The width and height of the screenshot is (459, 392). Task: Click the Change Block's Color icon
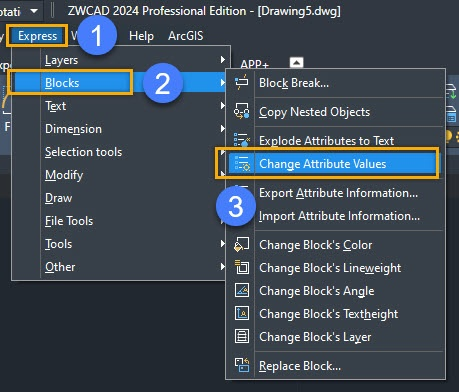(x=242, y=244)
